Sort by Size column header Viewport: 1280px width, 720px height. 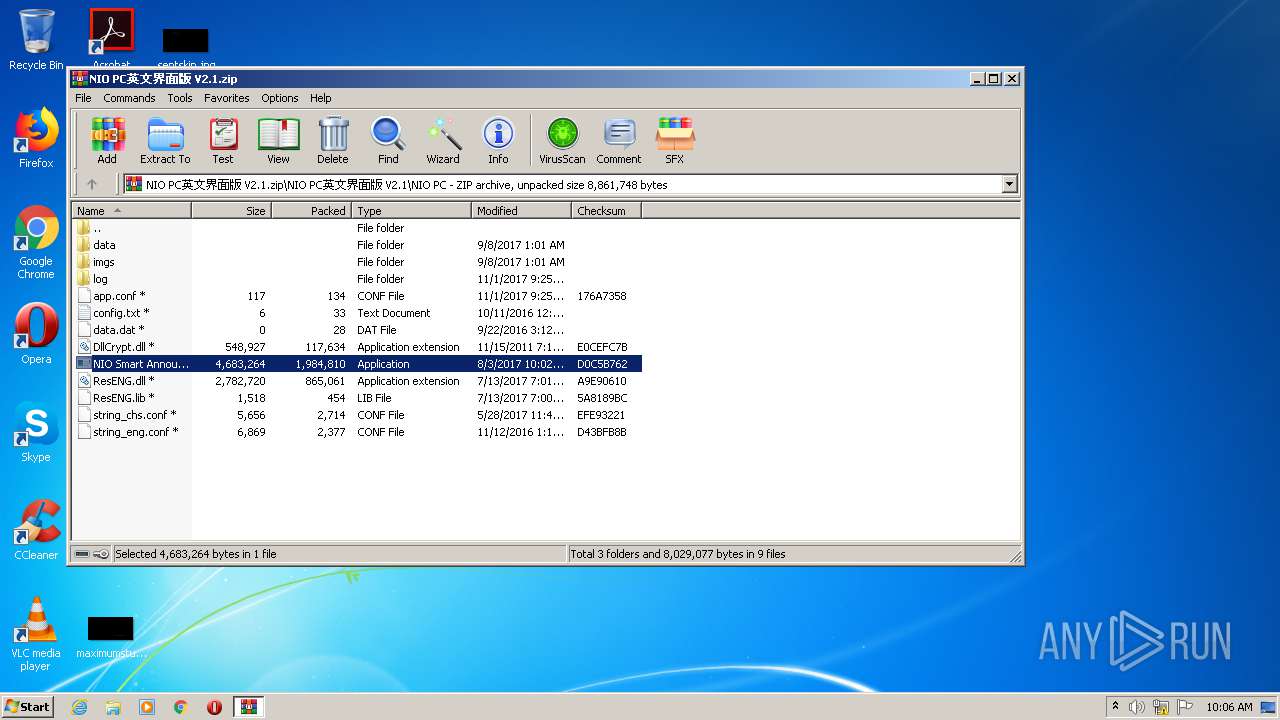click(x=231, y=211)
